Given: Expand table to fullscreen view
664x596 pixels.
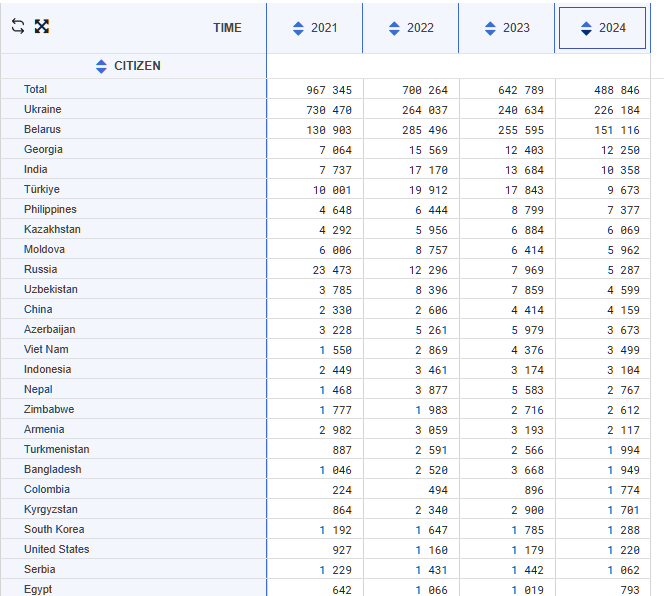Looking at the screenshot, I should click(42, 27).
